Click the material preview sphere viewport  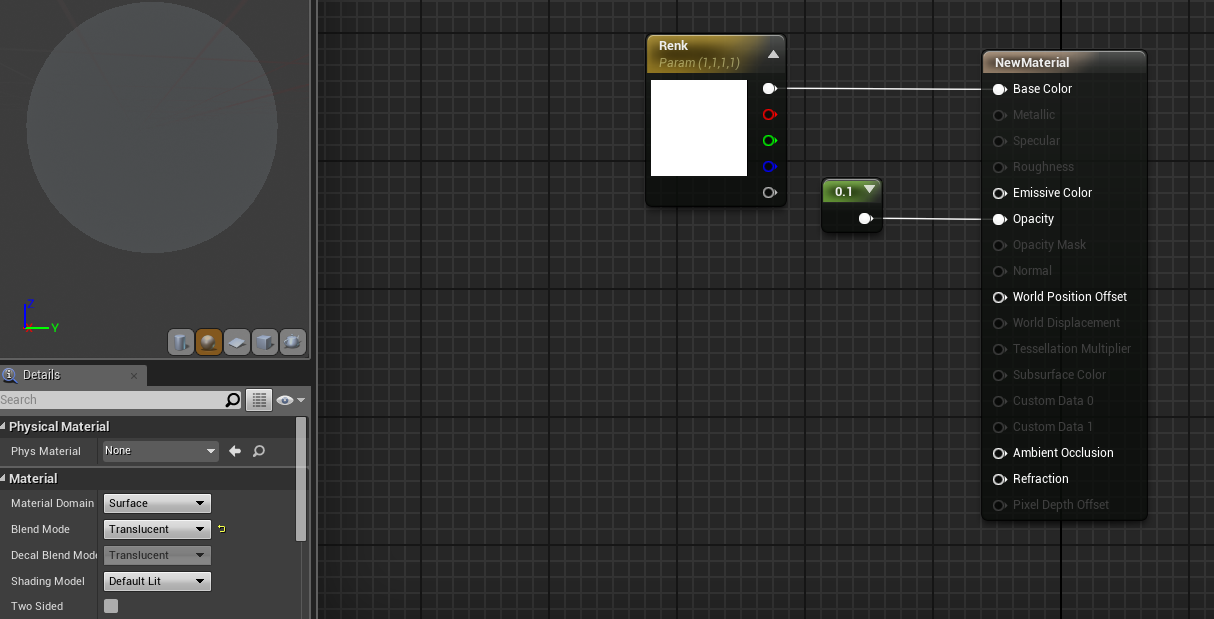pyautogui.click(x=152, y=128)
